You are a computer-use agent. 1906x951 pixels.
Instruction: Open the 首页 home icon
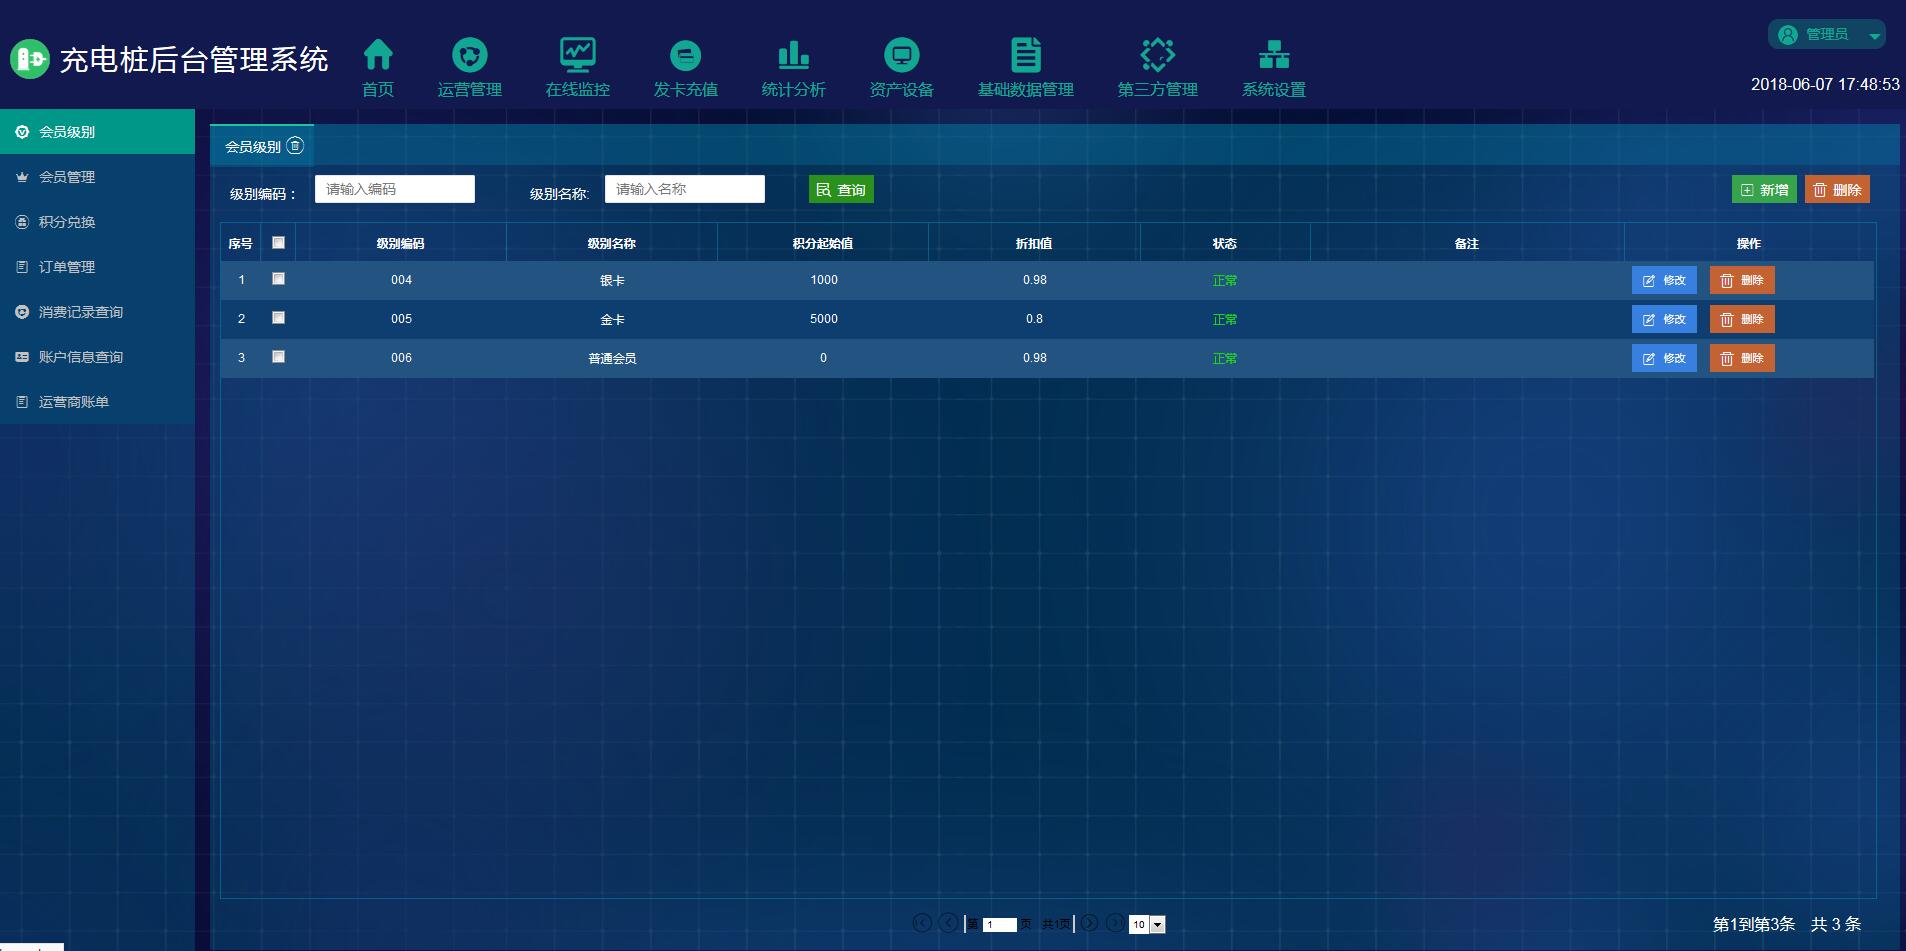pyautogui.click(x=378, y=55)
